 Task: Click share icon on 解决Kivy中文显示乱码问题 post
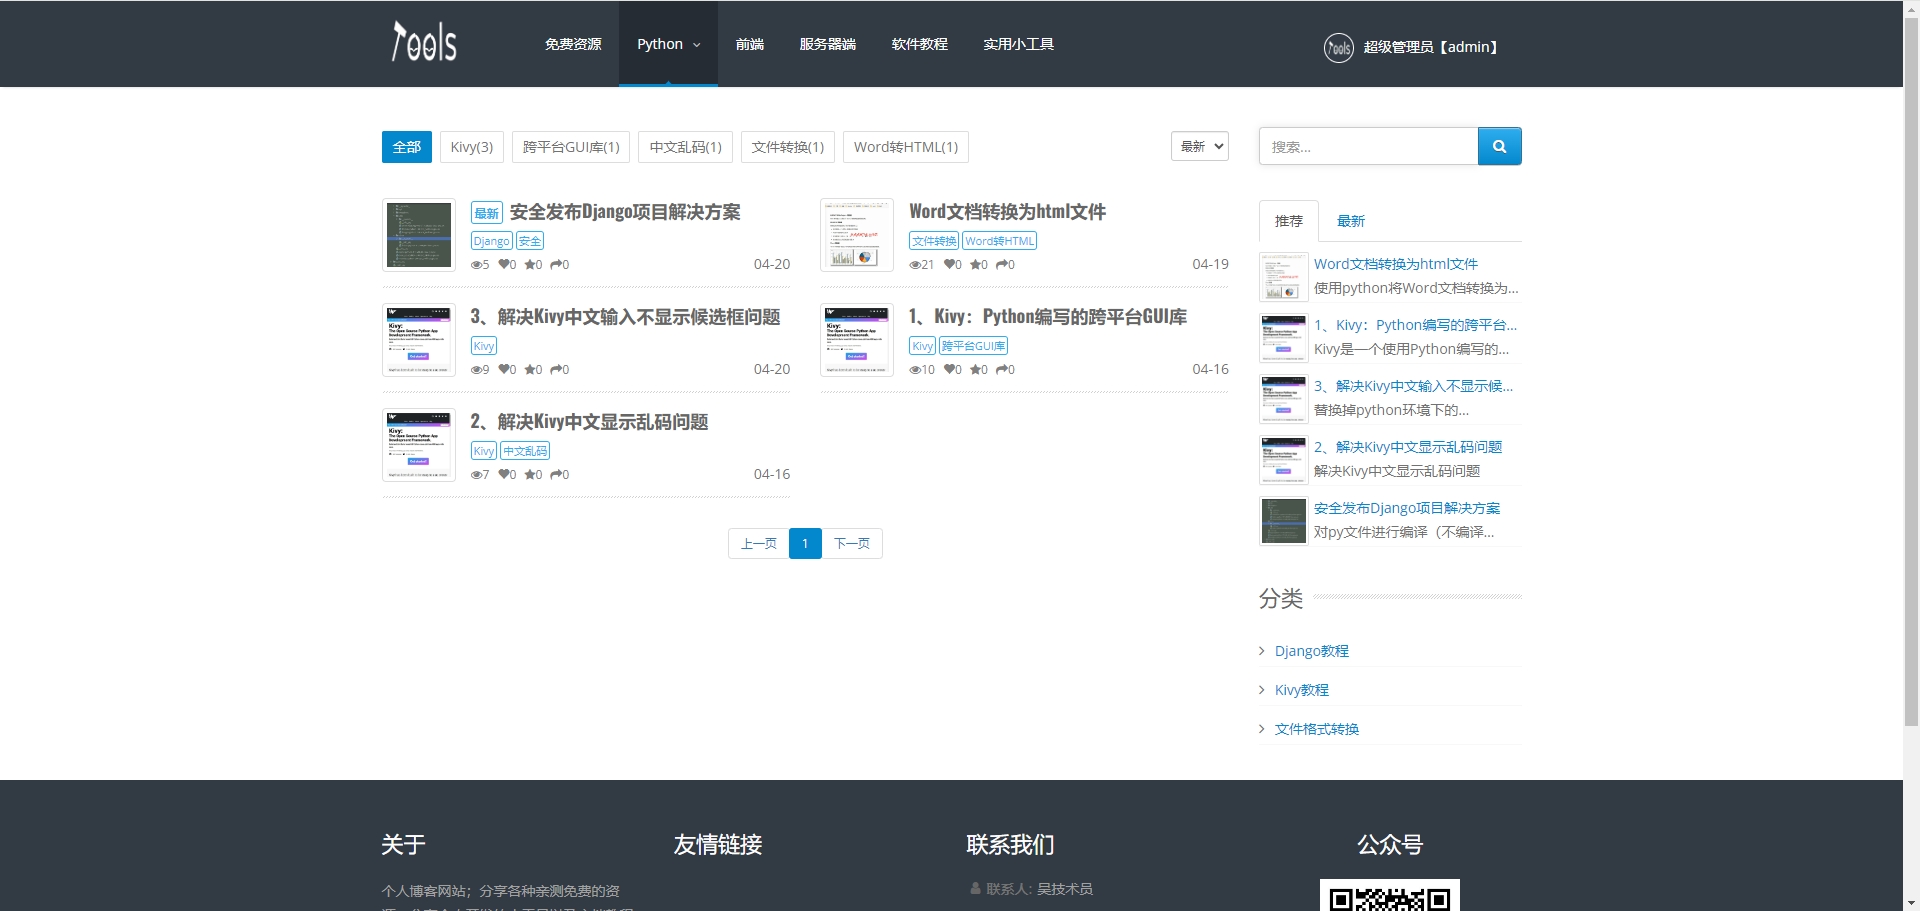click(x=555, y=475)
